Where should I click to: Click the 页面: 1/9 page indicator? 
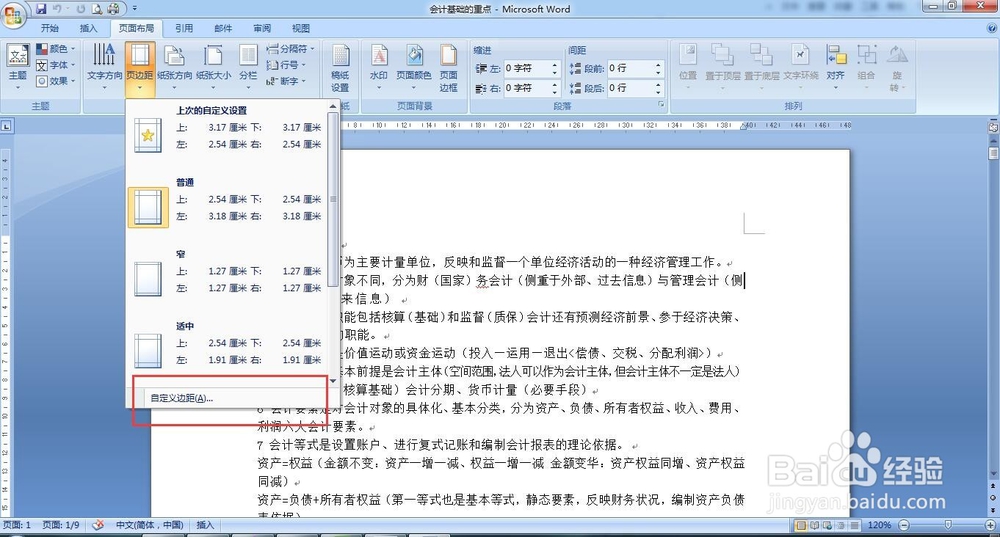point(61,525)
